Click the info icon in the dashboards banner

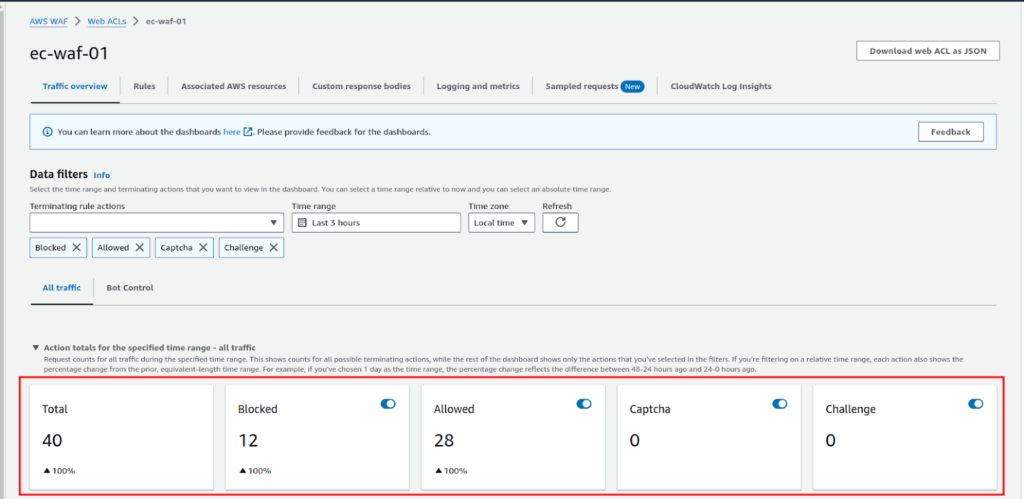click(47, 132)
